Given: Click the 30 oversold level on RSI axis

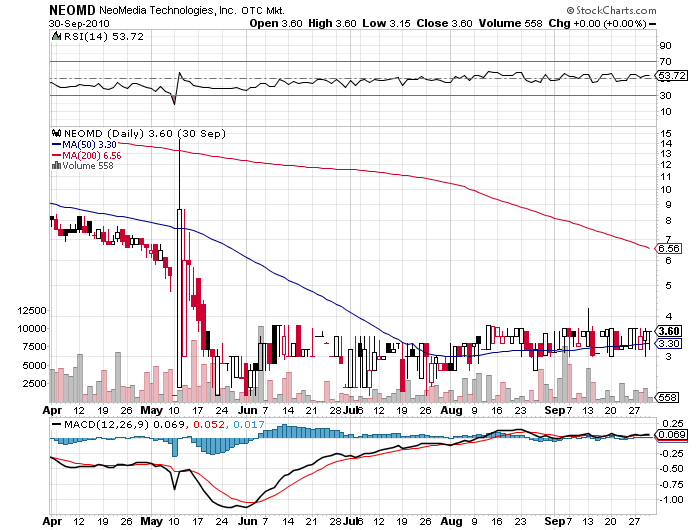Looking at the screenshot, I should 665,95.
